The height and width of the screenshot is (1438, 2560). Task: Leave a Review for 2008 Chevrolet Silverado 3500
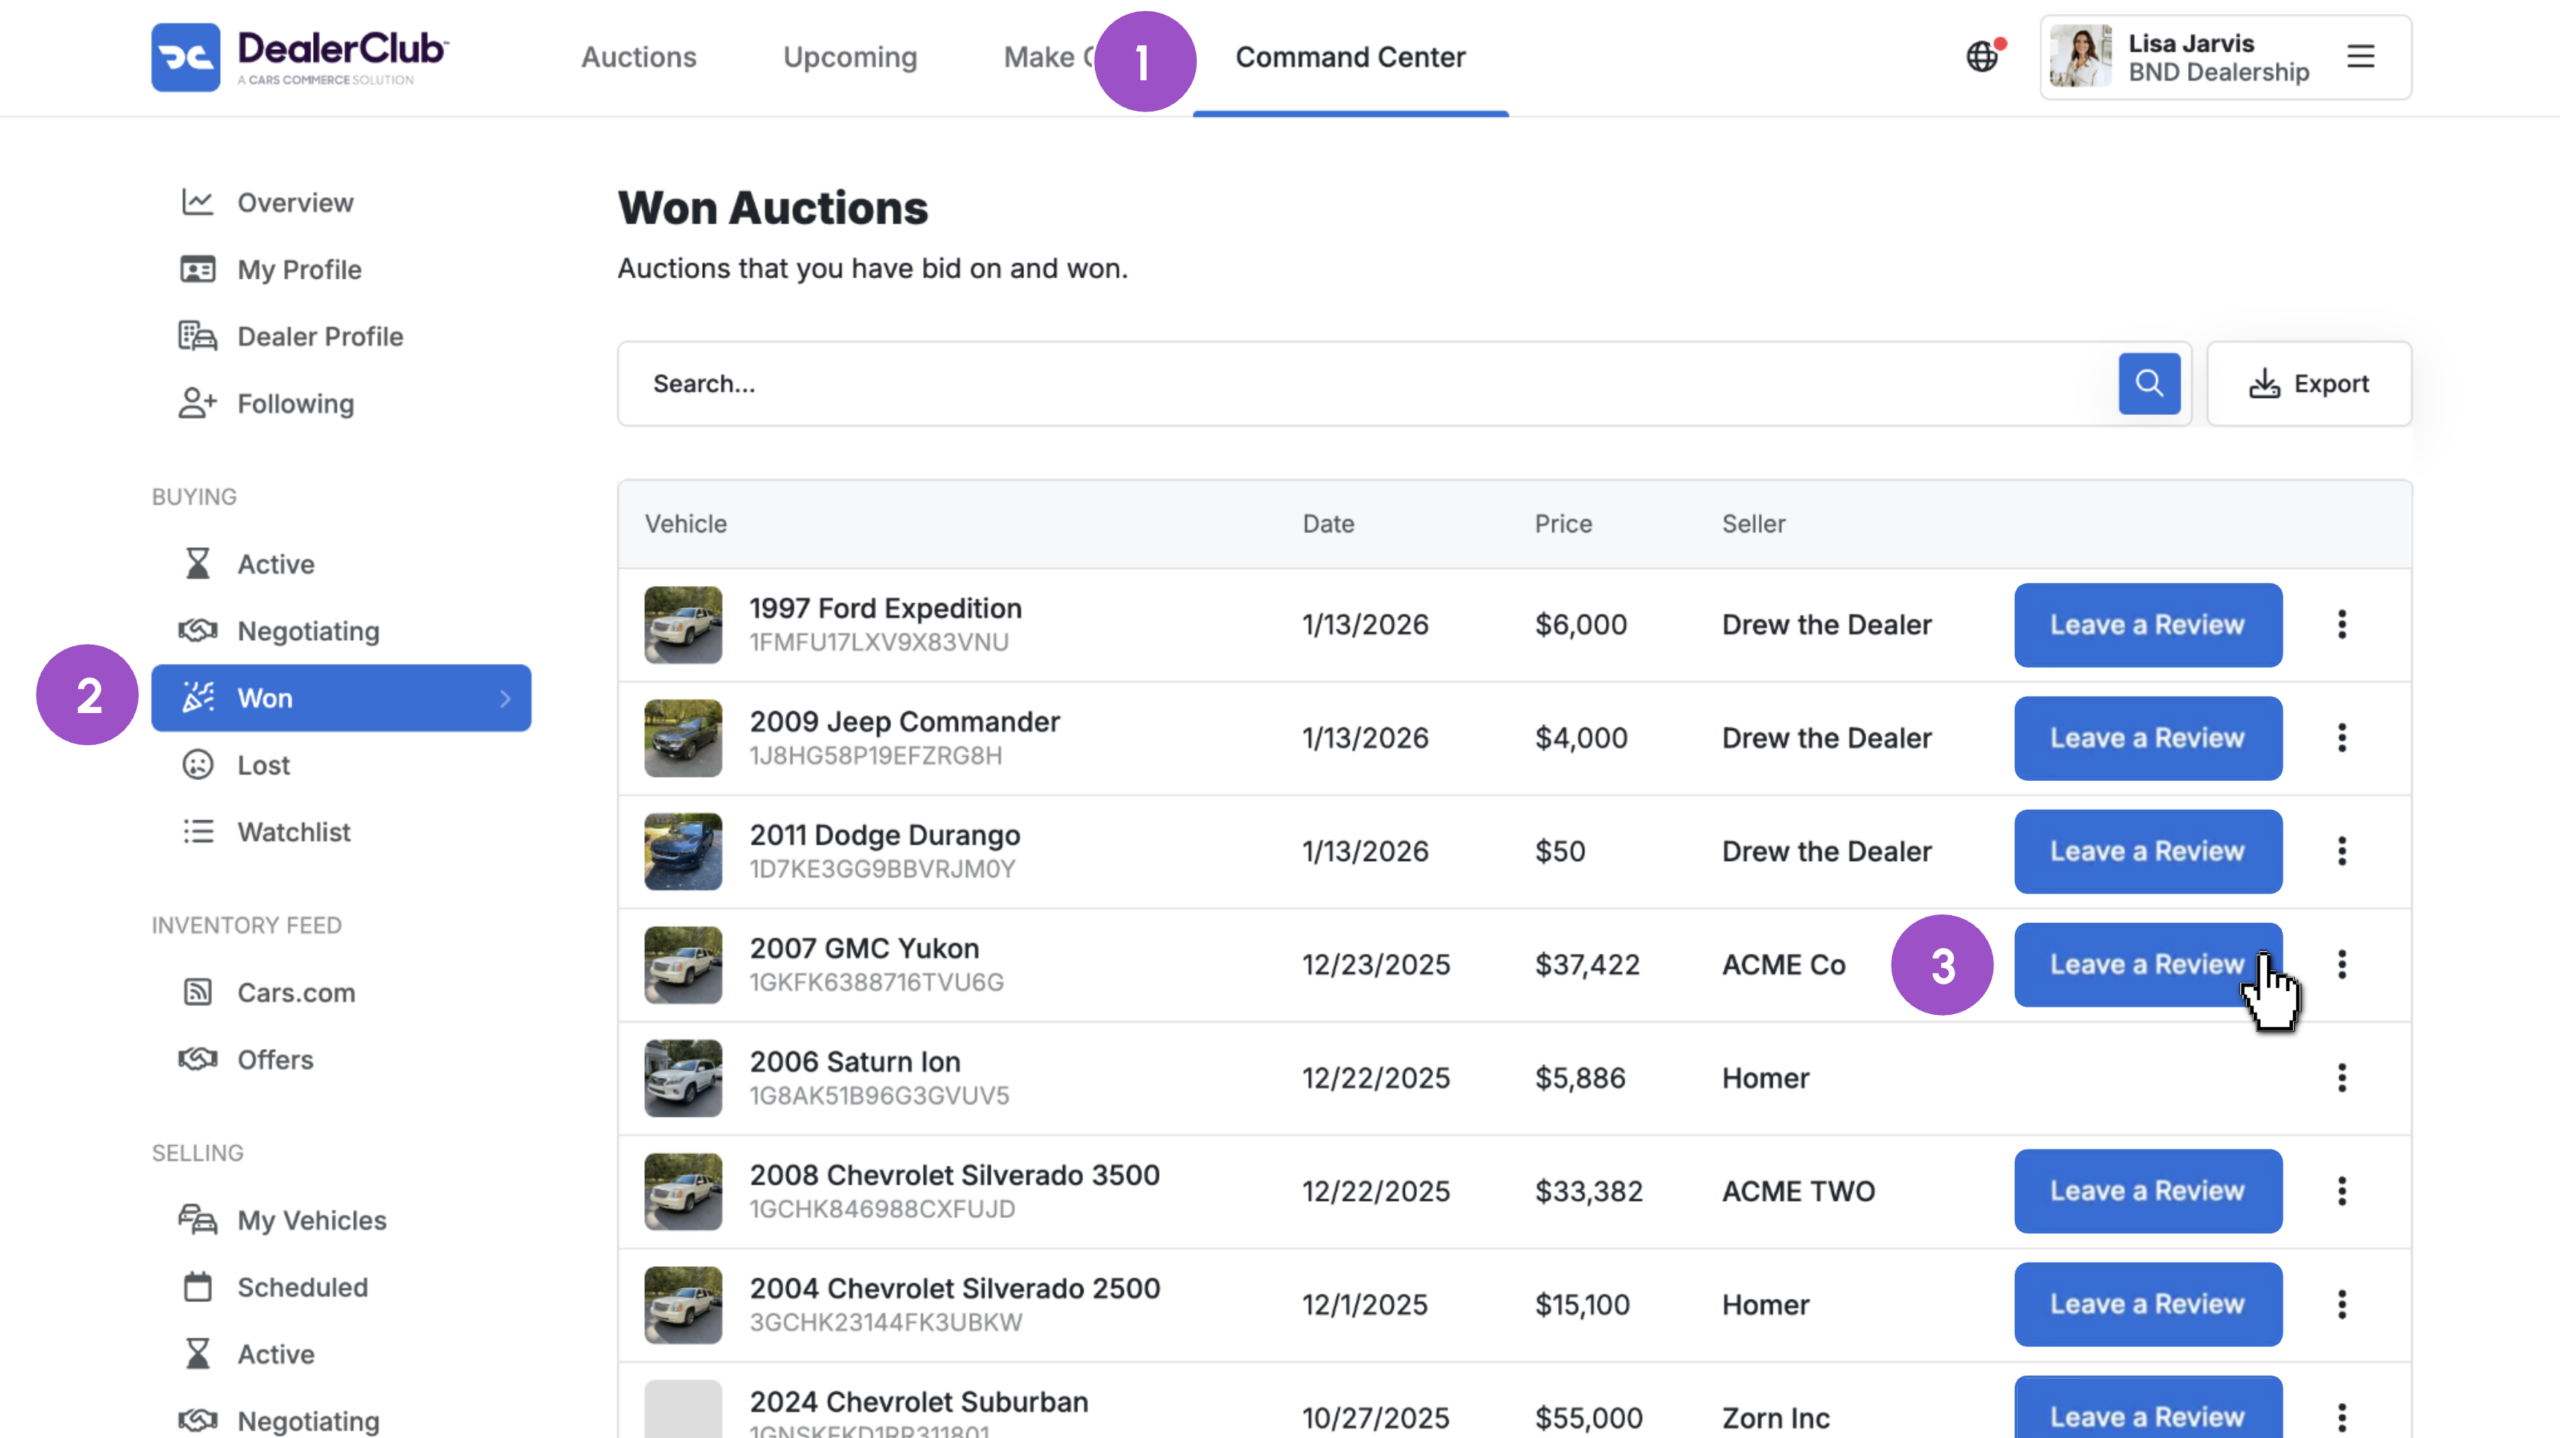(x=2148, y=1191)
